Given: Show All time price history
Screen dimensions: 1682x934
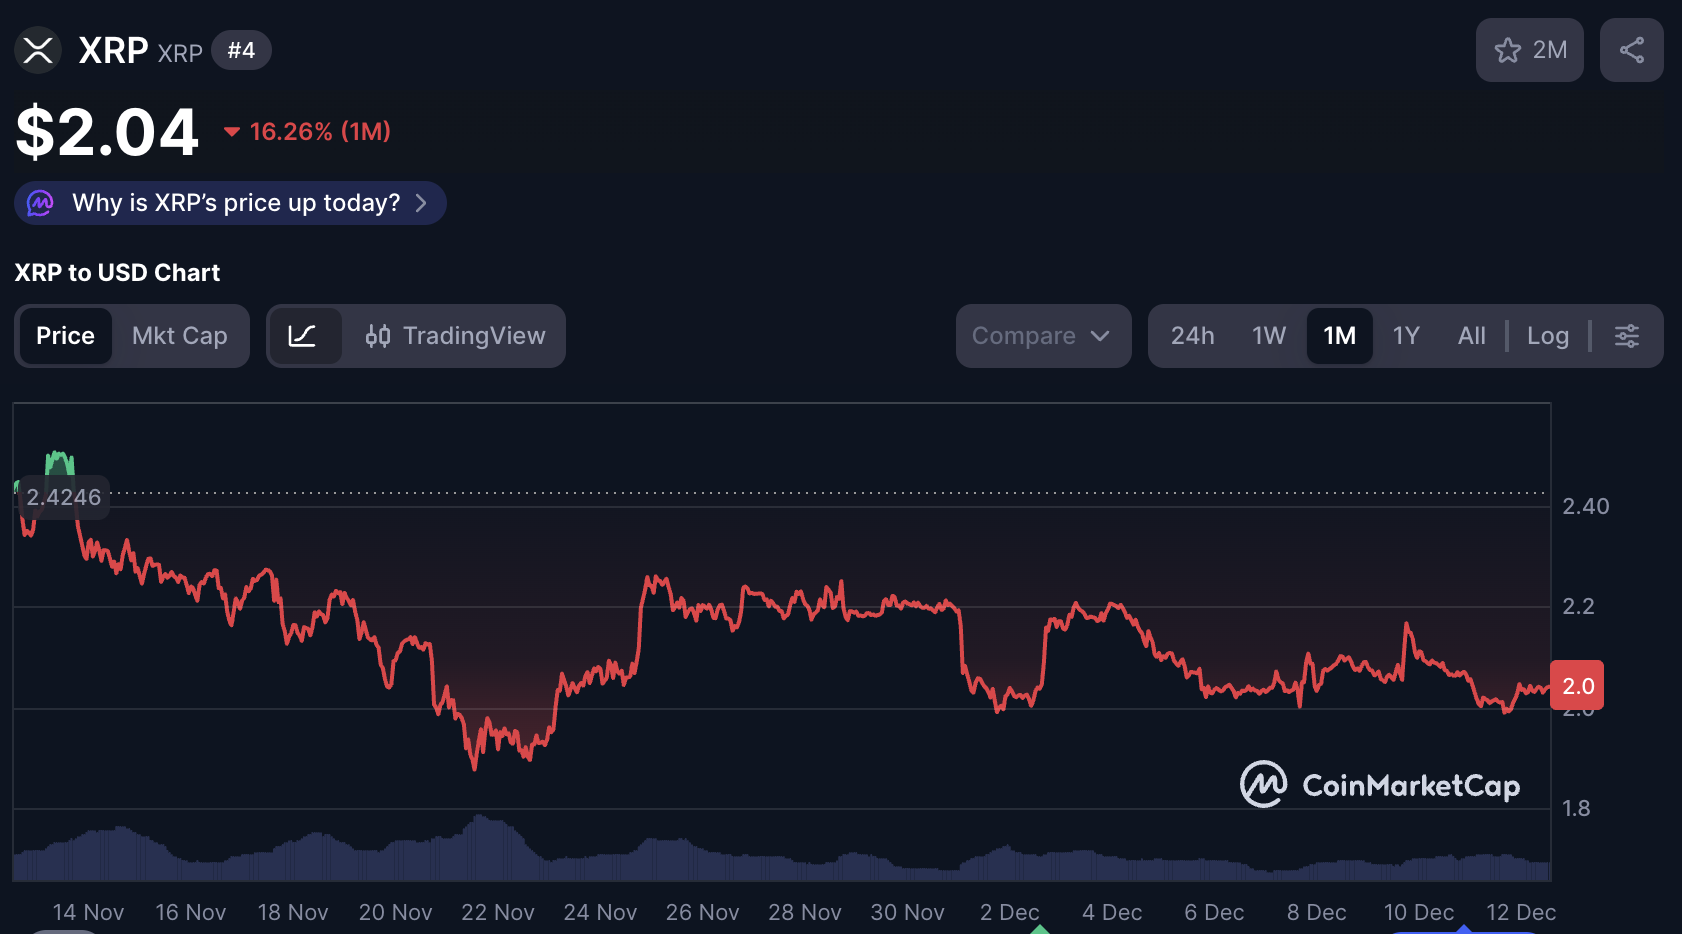Looking at the screenshot, I should 1471,336.
